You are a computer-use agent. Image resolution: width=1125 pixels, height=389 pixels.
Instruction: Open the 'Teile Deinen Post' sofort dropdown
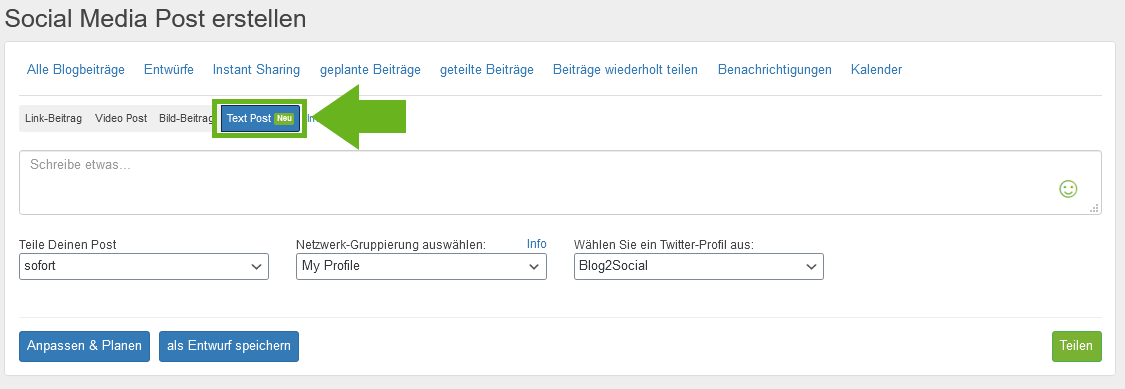click(143, 266)
